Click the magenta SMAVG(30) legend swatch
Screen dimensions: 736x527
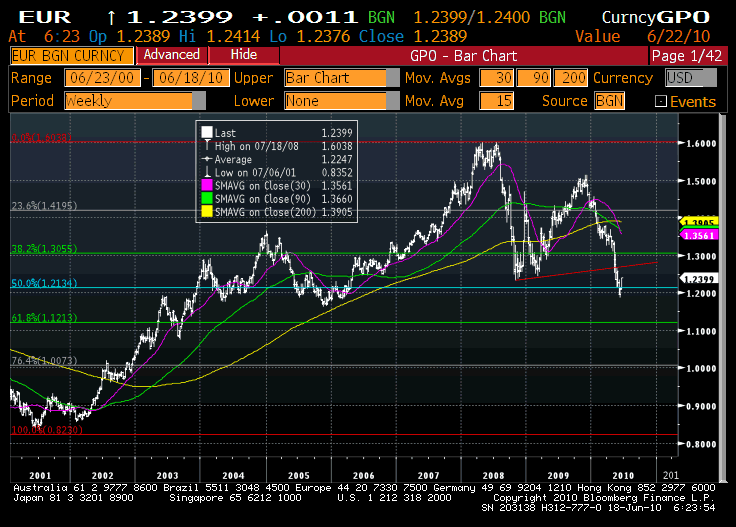click(207, 185)
